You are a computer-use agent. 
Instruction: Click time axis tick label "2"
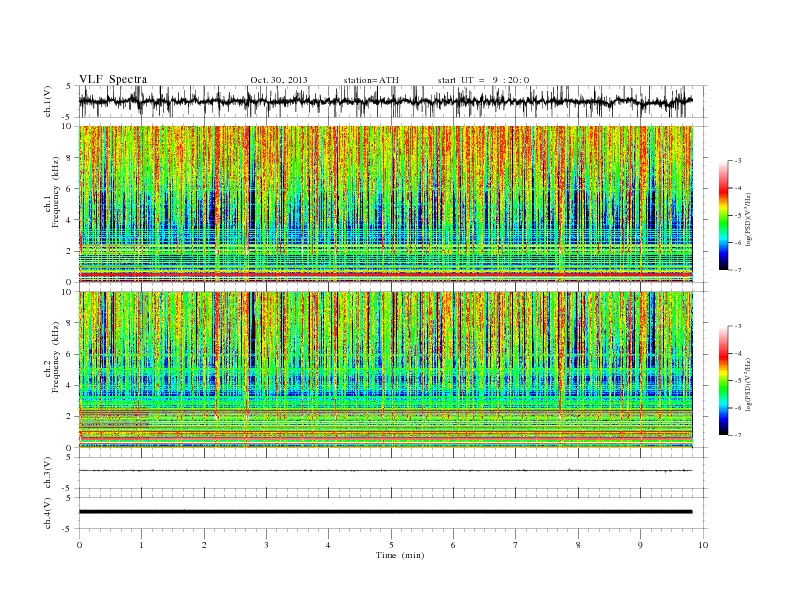pyautogui.click(x=204, y=545)
